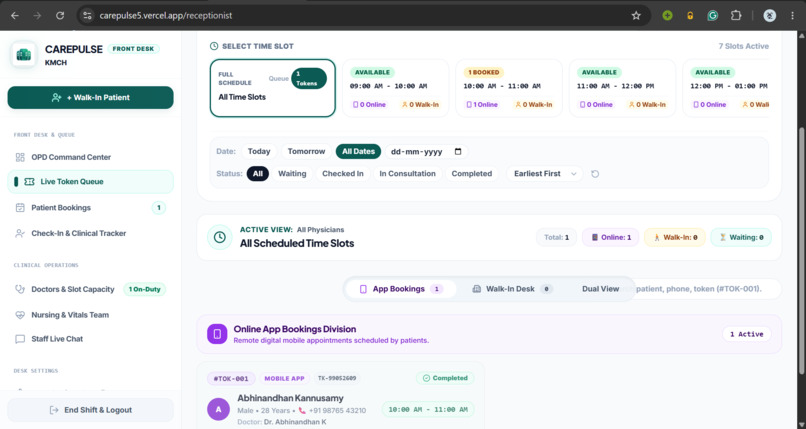
Task: Click Nursing & Vitals heart icon
Action: click(x=20, y=315)
